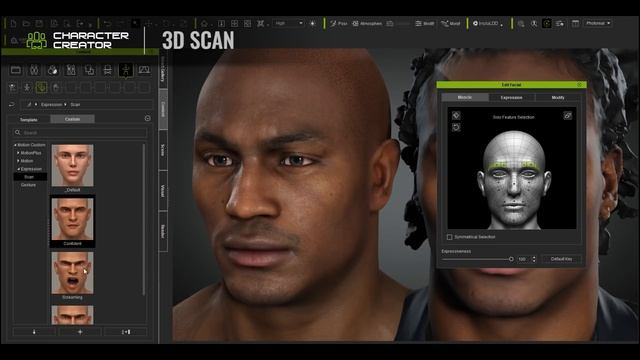640x360 pixels.
Task: Select the Project category icon in Content panel
Action: point(16,70)
